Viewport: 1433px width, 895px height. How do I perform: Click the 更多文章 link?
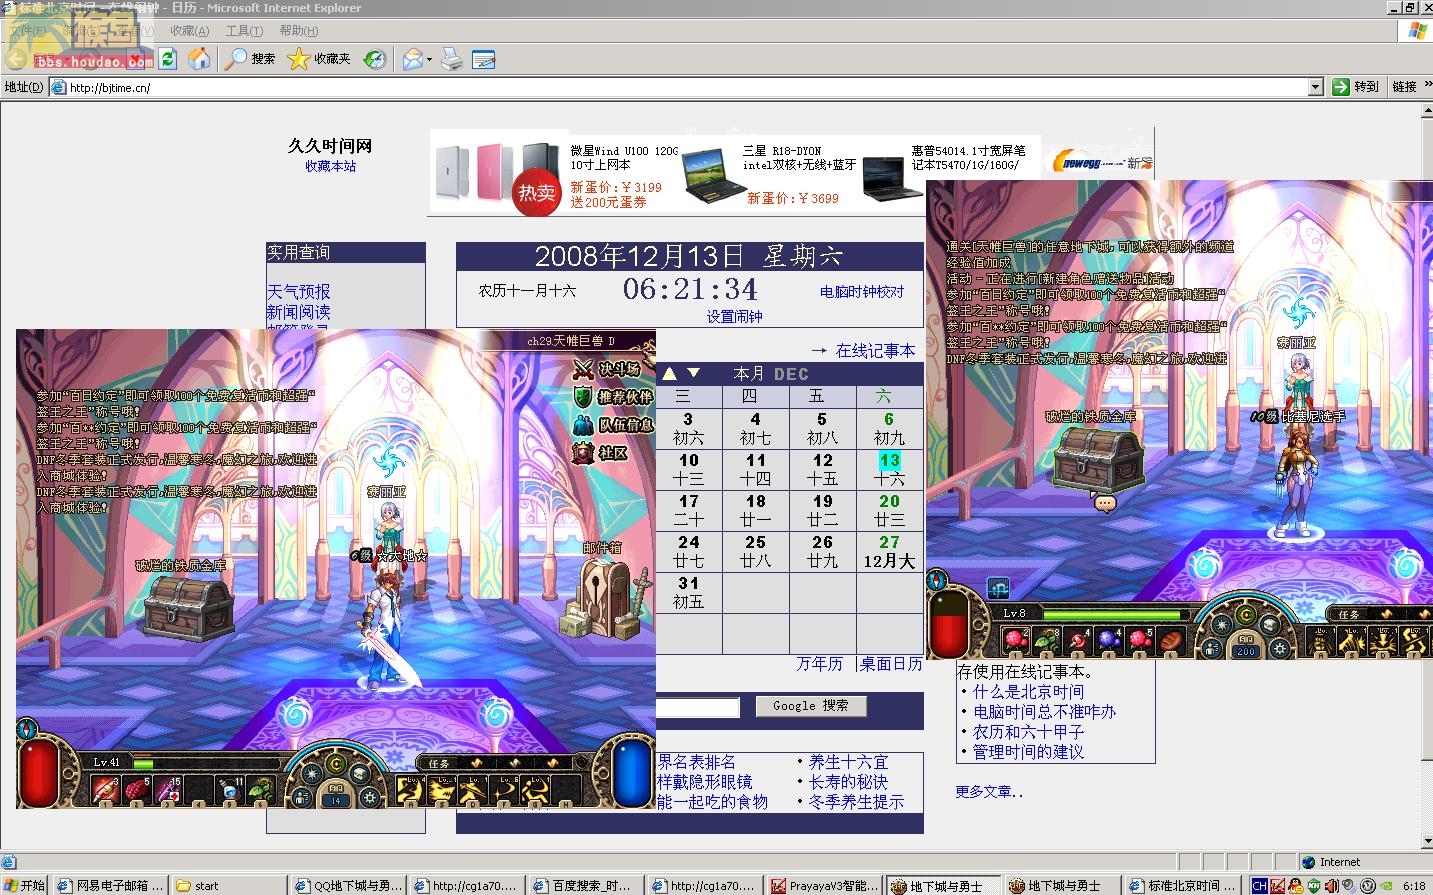pyautogui.click(x=988, y=792)
